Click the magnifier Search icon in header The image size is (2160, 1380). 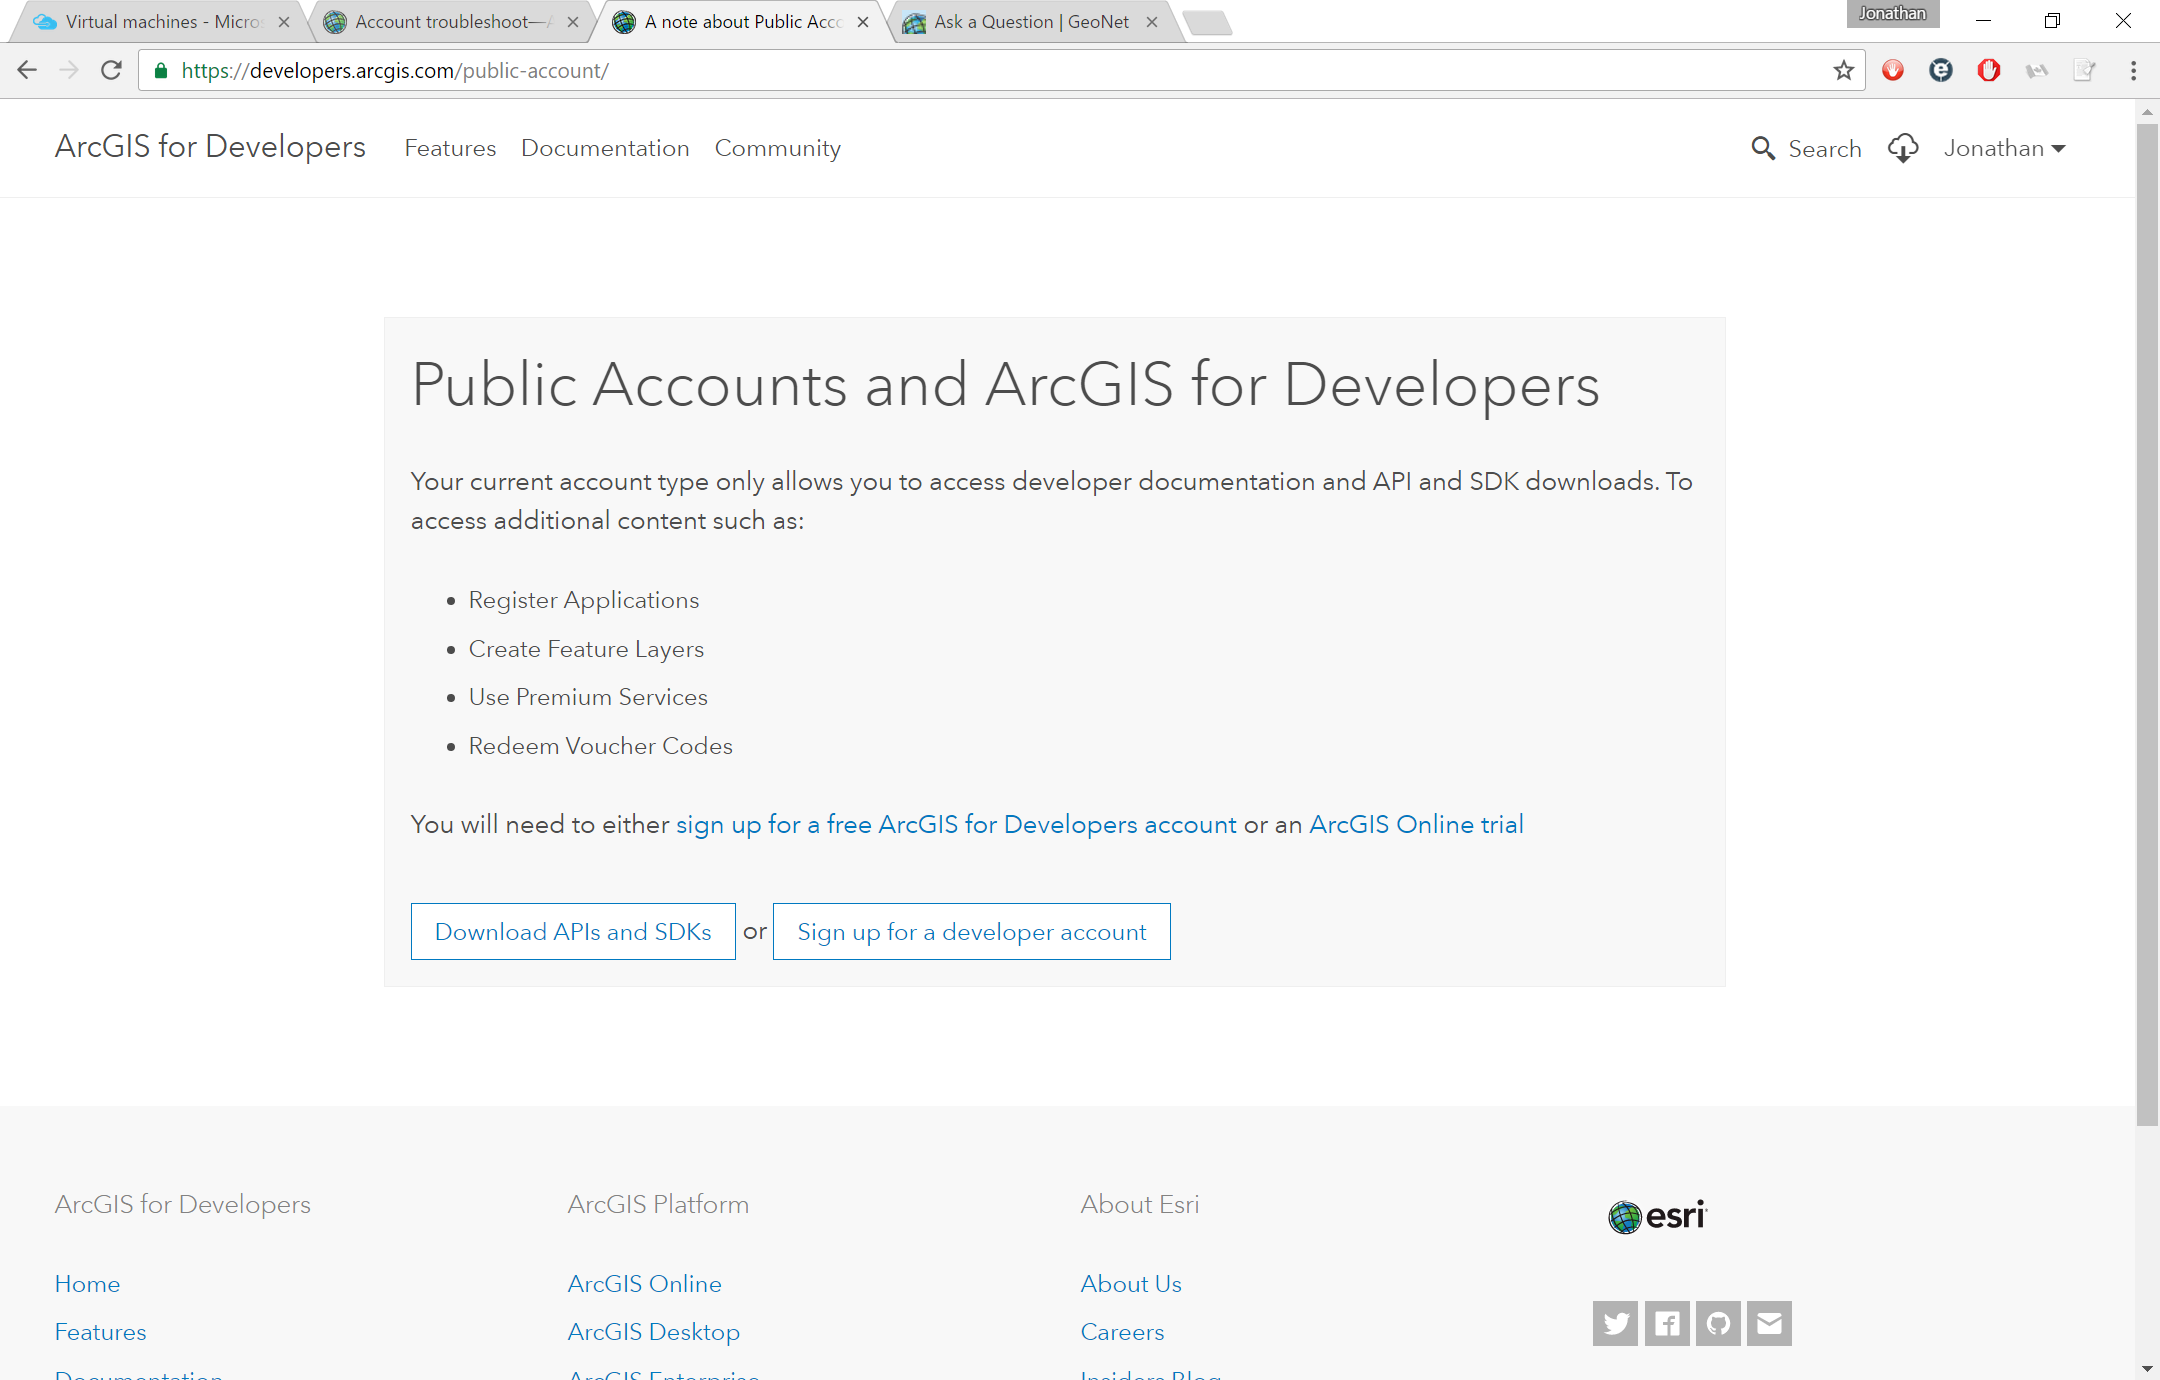[x=1763, y=148]
